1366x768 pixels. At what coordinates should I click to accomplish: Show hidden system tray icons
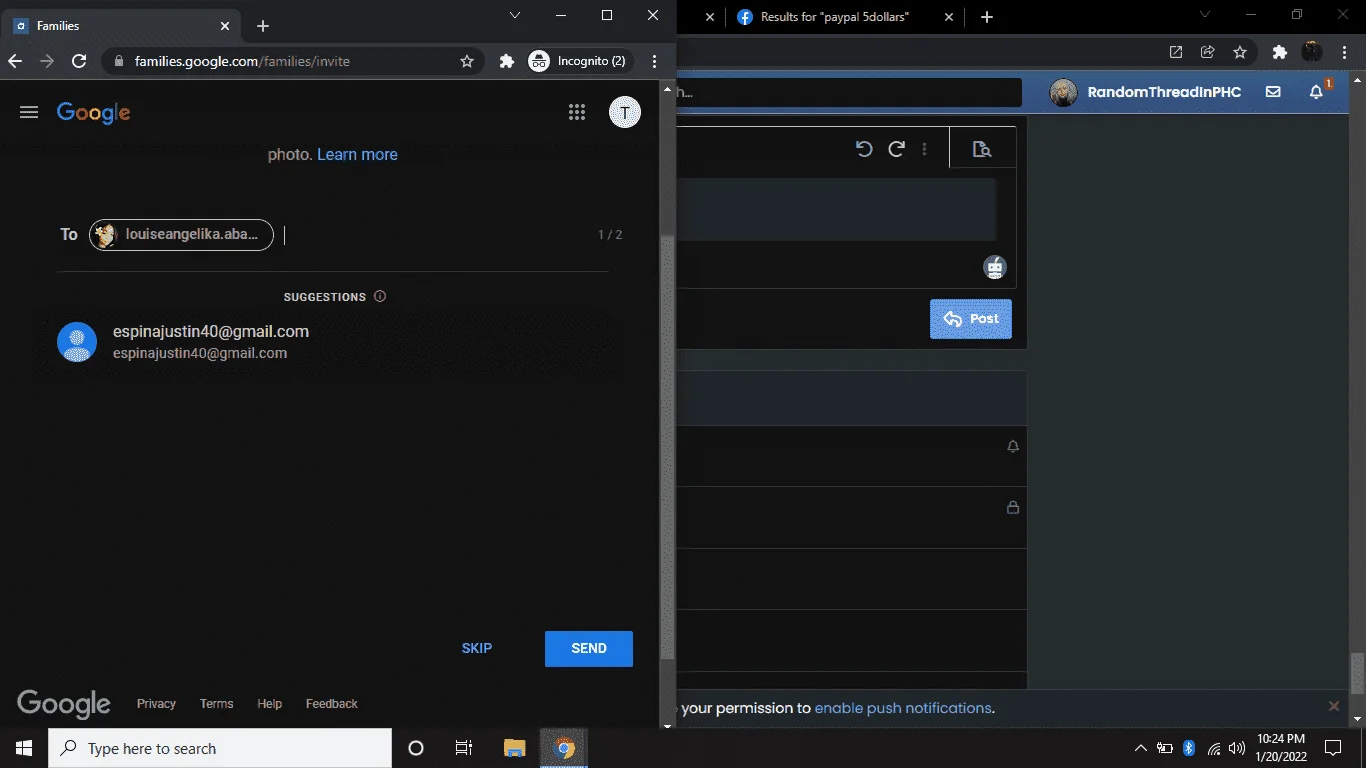tap(1141, 748)
